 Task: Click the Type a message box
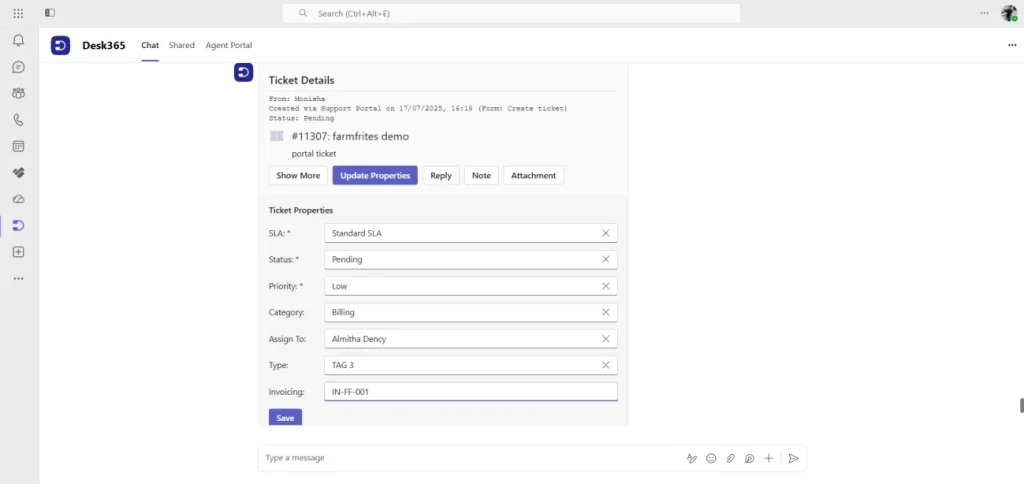pos(470,459)
